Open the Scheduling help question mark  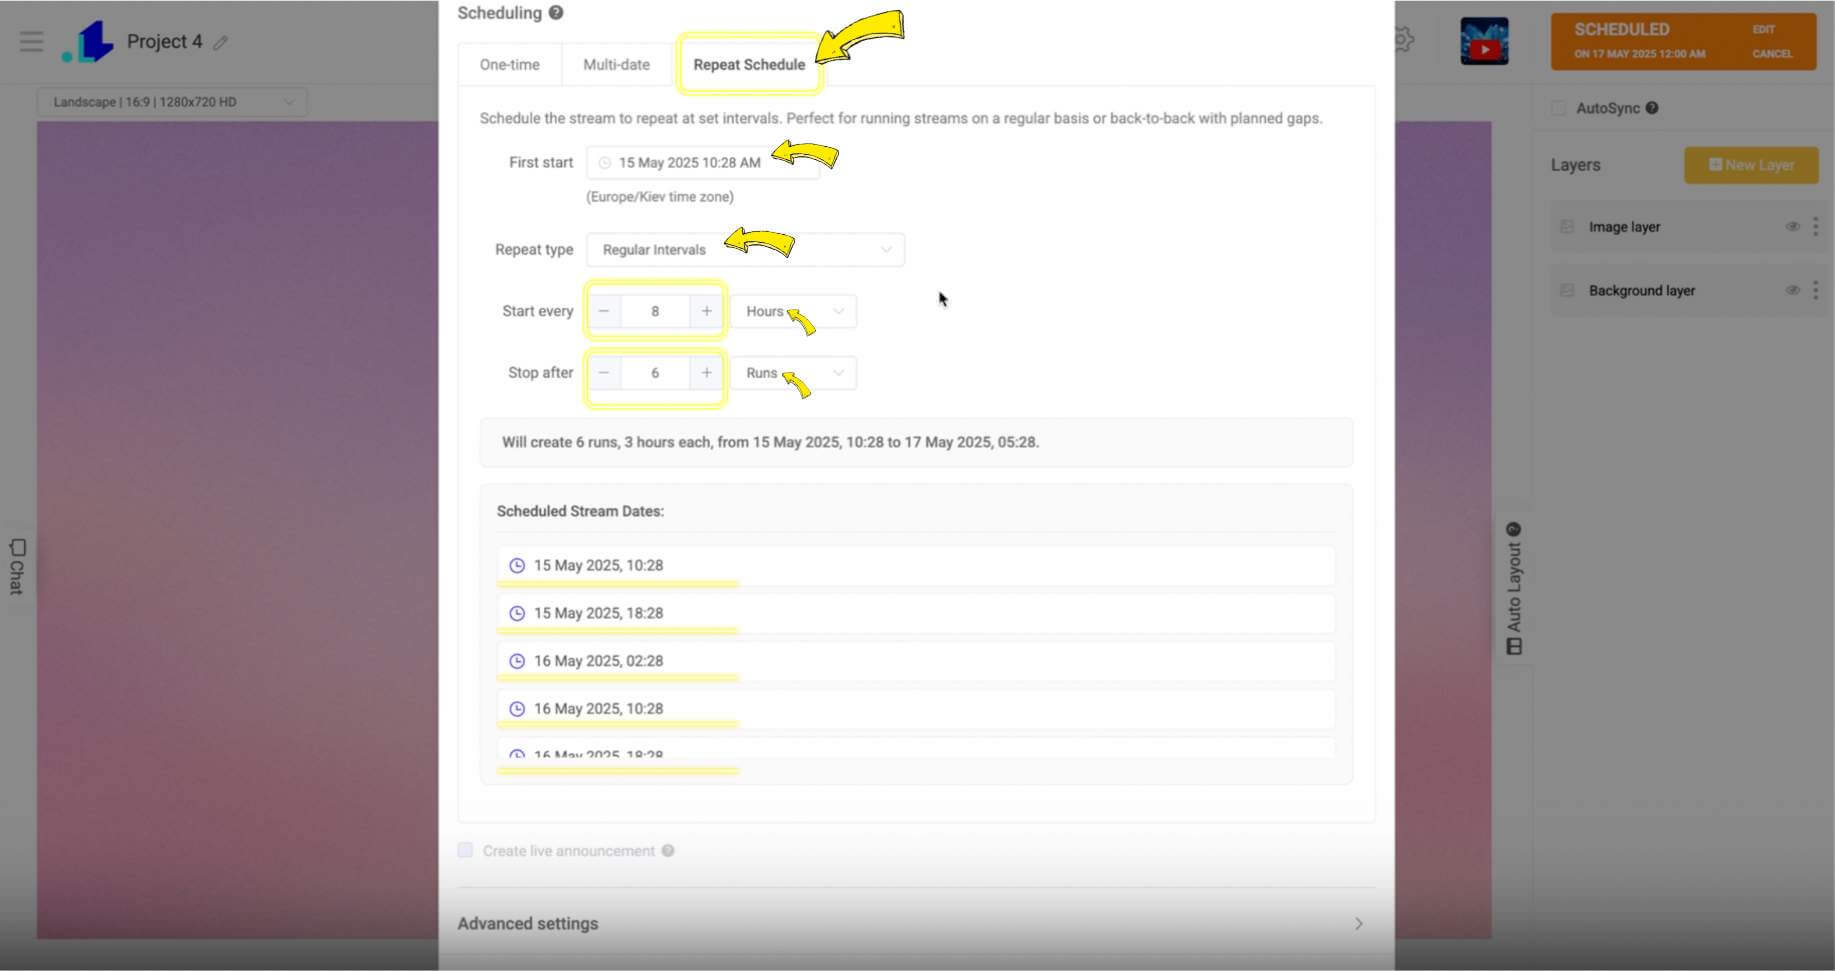click(x=556, y=13)
